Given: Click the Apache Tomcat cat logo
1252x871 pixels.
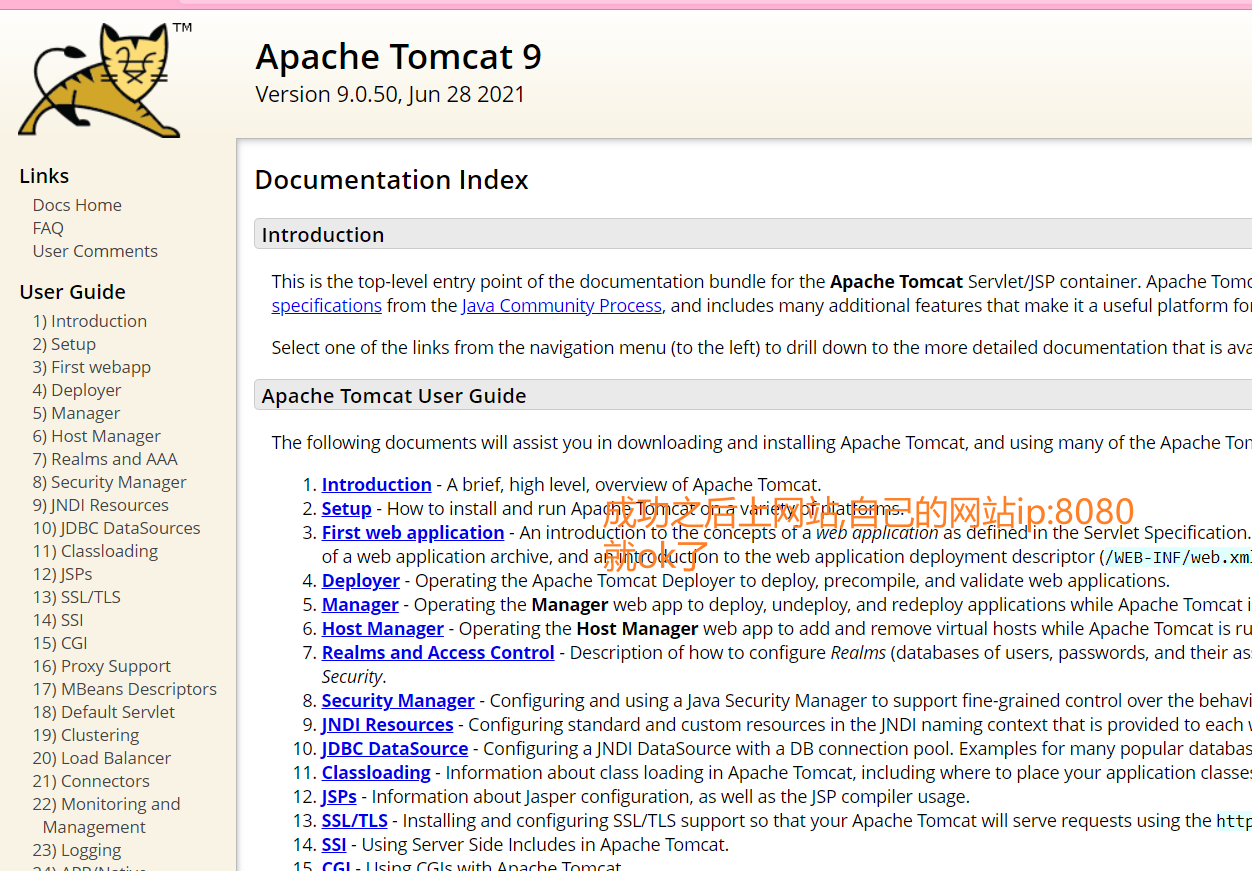Looking at the screenshot, I should tap(106, 79).
